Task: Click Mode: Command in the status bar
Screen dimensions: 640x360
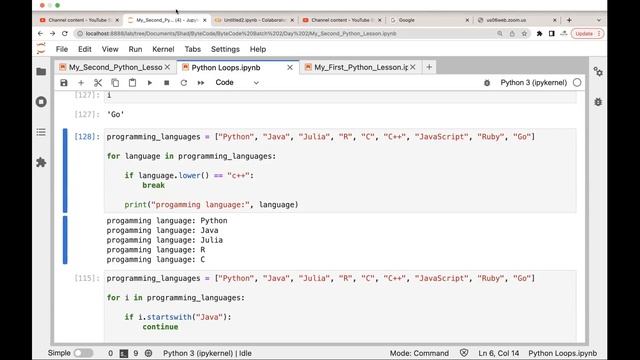Action: tap(419, 353)
